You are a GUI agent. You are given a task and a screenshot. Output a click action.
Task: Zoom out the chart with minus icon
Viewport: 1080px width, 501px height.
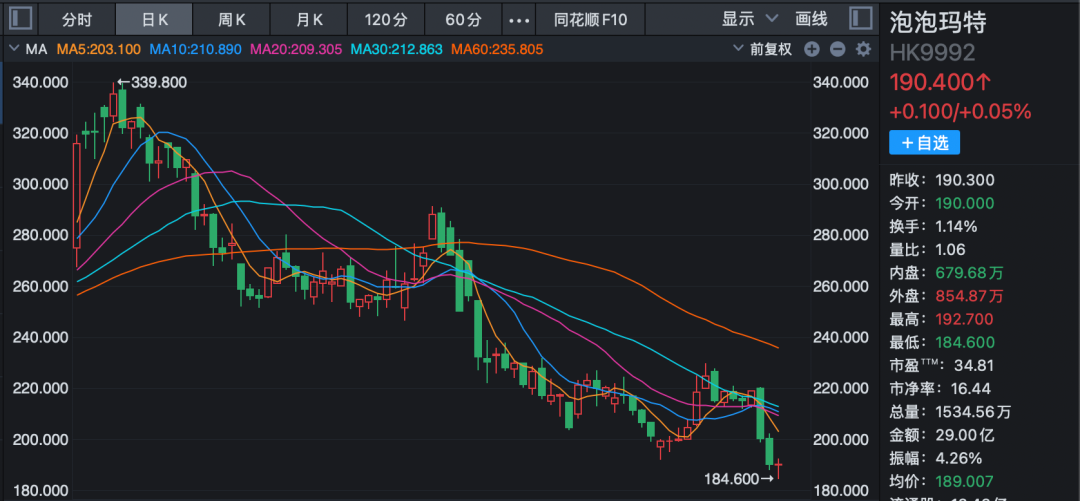point(837,49)
